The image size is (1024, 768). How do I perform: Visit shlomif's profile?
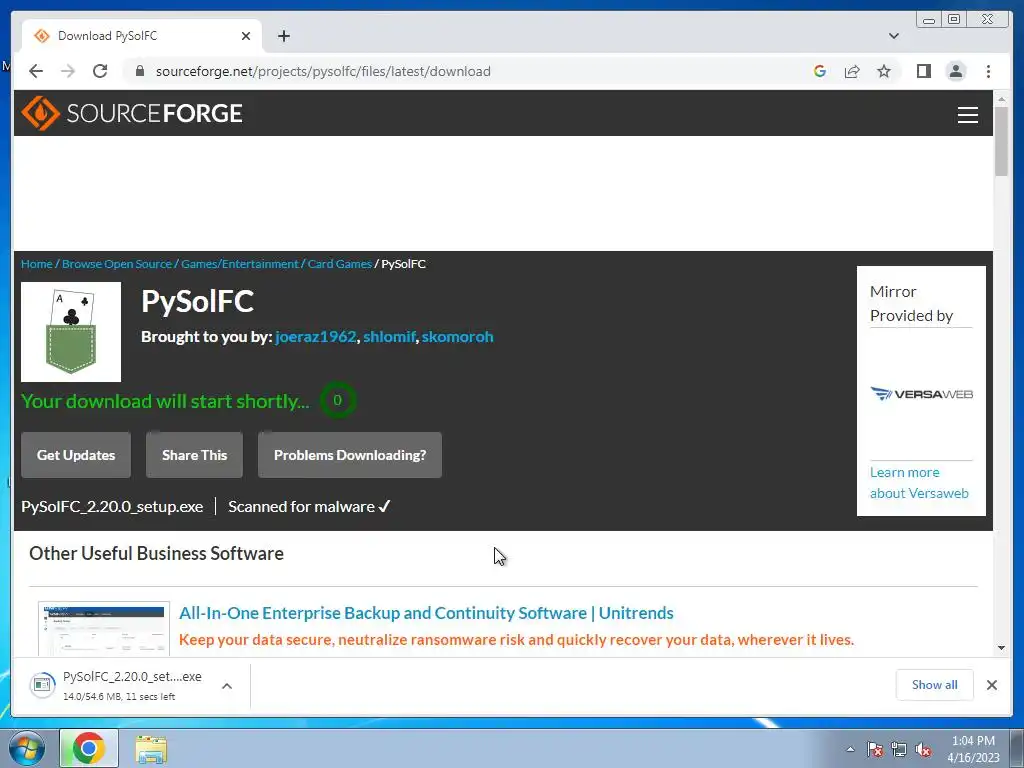[x=389, y=337]
